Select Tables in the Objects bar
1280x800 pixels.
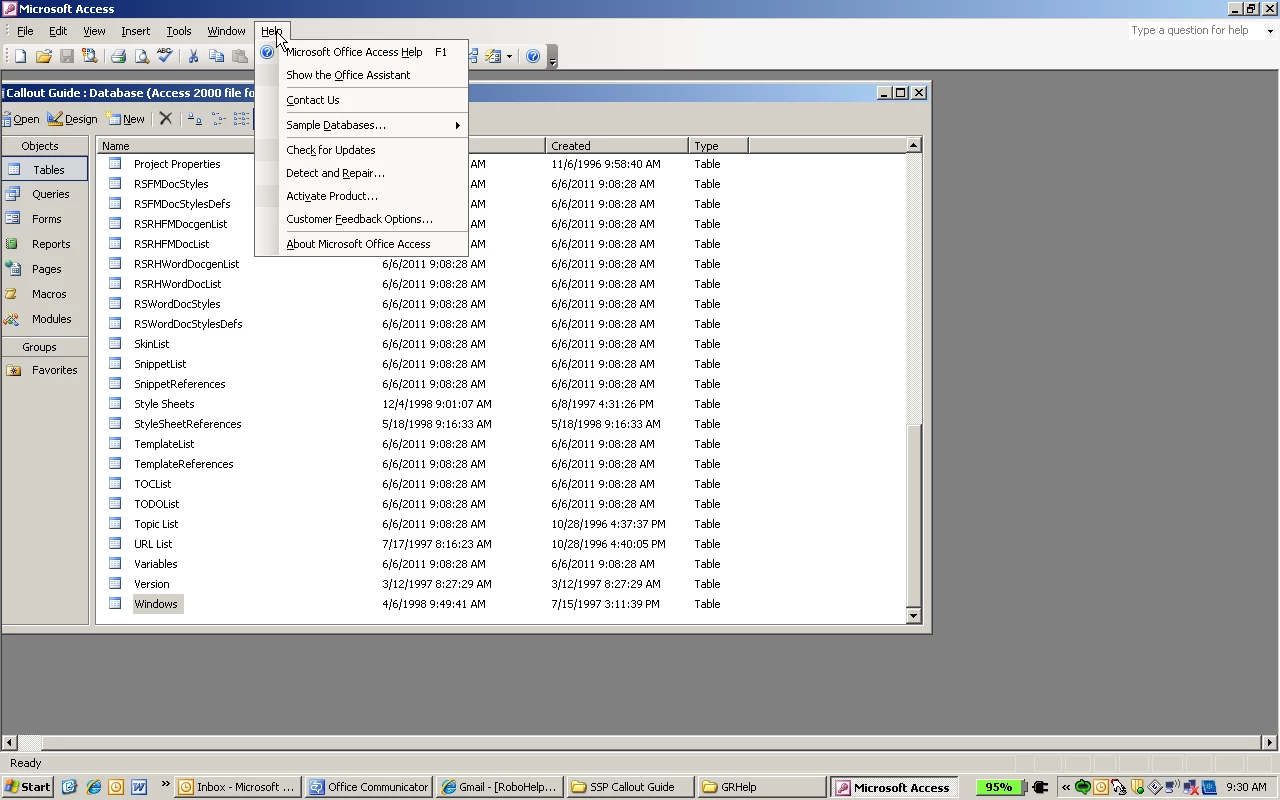click(45, 170)
